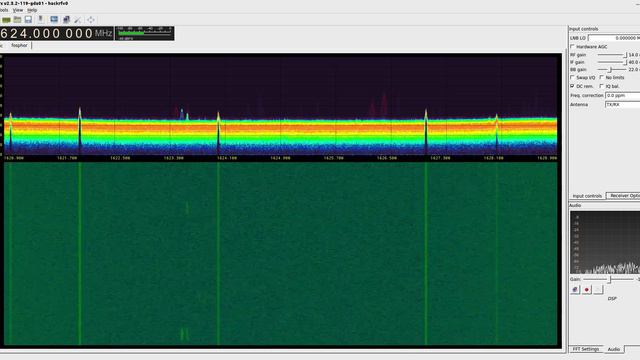Start audio recording with red dot

tap(587, 290)
